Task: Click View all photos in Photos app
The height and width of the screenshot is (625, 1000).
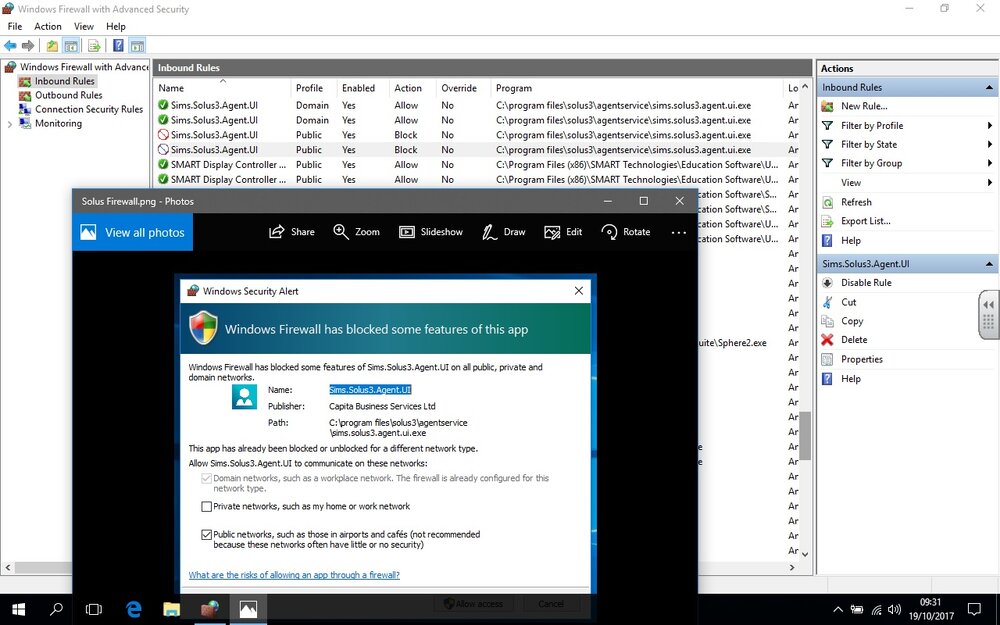Action: pos(133,232)
